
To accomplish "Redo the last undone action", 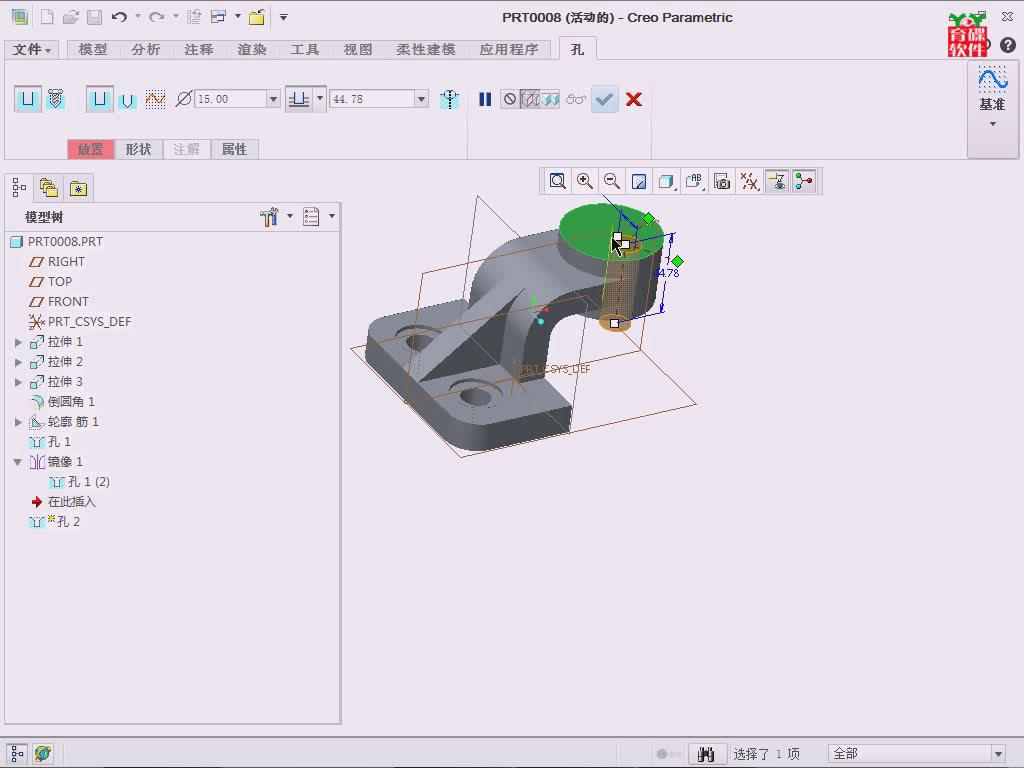I will pyautogui.click(x=156, y=17).
